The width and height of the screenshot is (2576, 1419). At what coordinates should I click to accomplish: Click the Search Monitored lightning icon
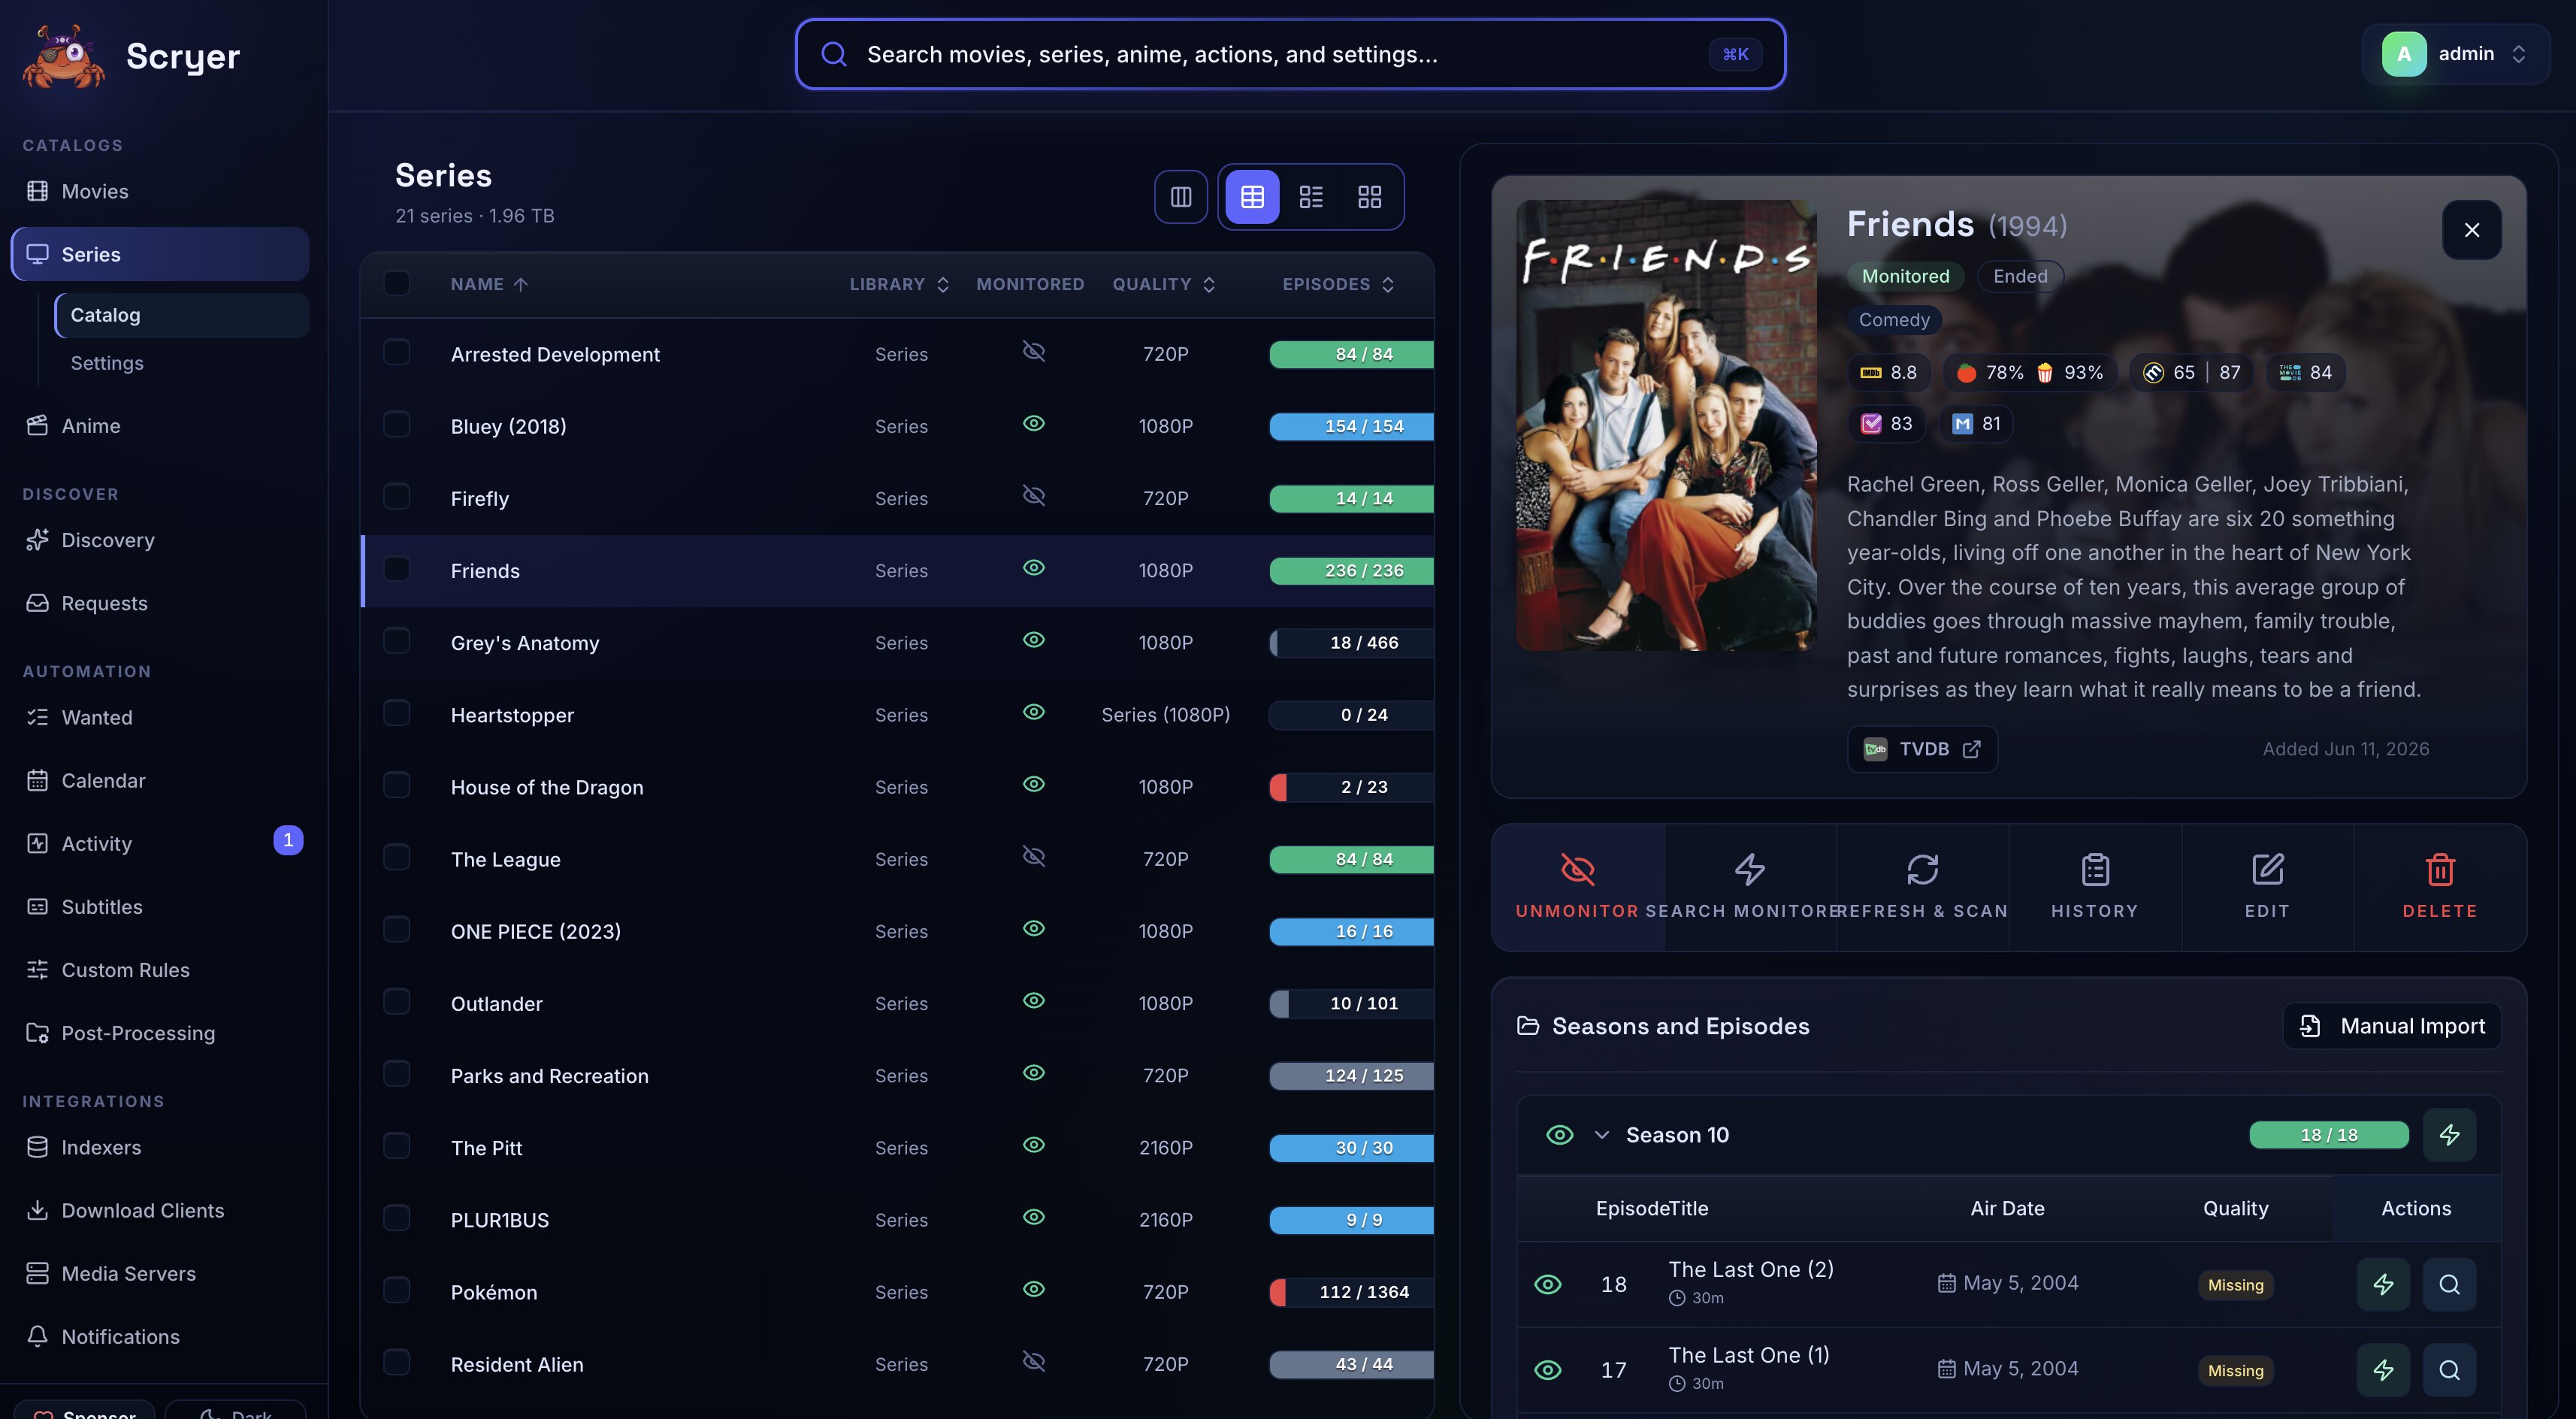[x=1749, y=869]
